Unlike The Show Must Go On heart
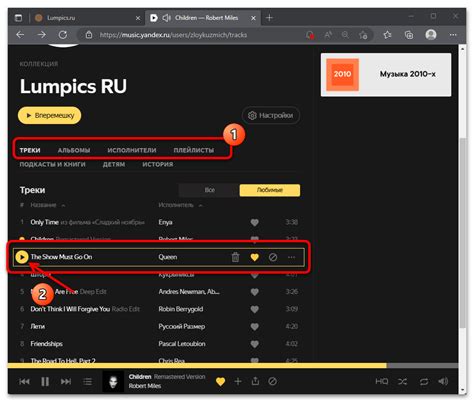This screenshot has height=402, width=474. point(254,257)
